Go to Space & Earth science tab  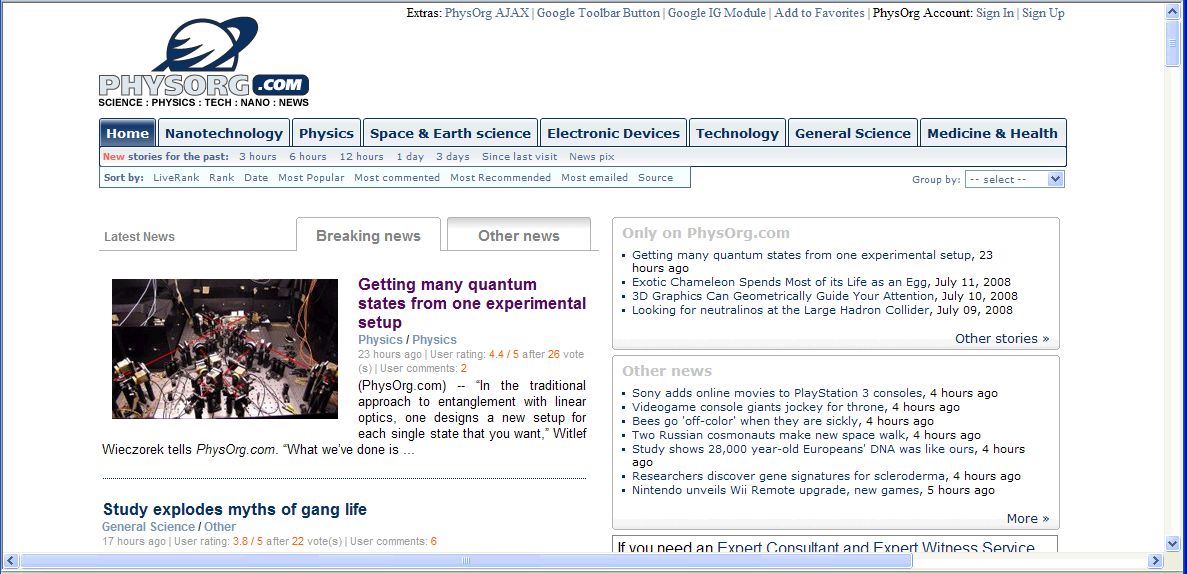tap(450, 133)
